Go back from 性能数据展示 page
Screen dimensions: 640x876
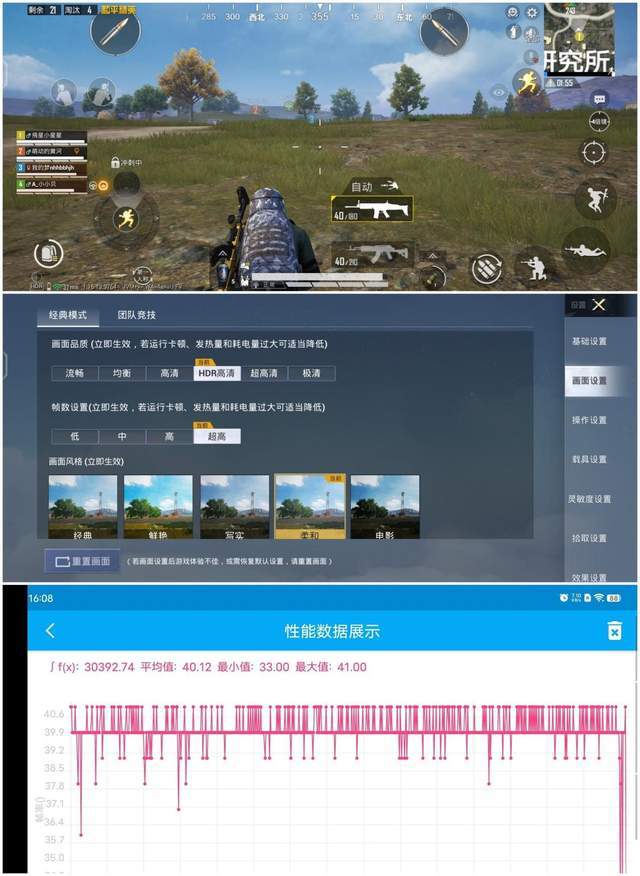[x=50, y=631]
